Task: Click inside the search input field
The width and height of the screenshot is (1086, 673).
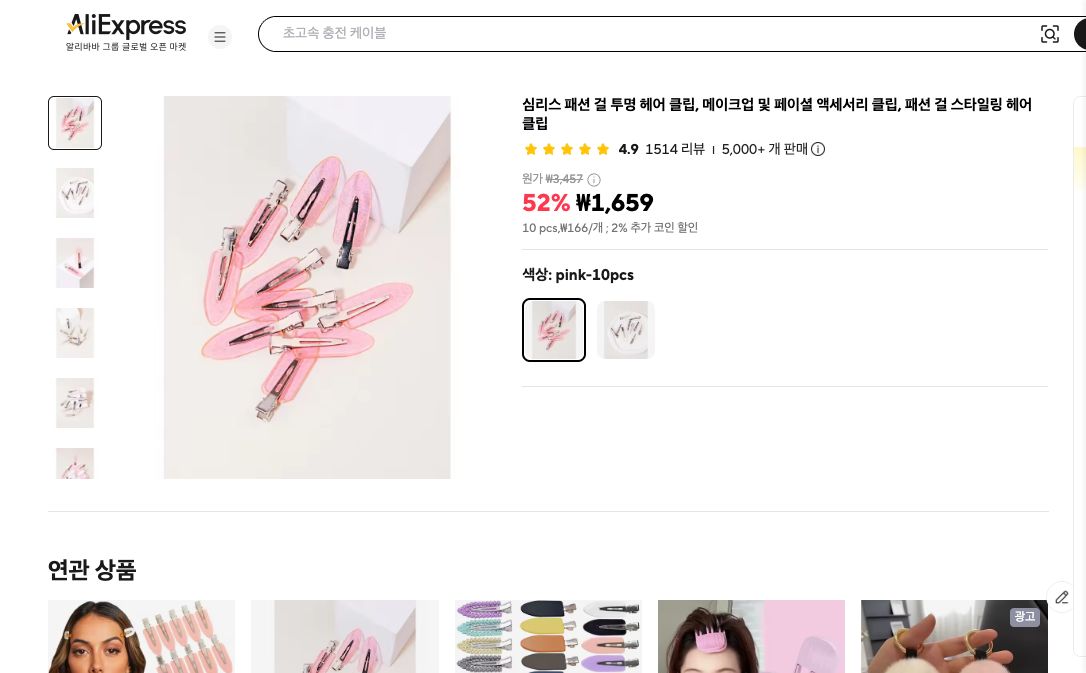Action: click(650, 33)
